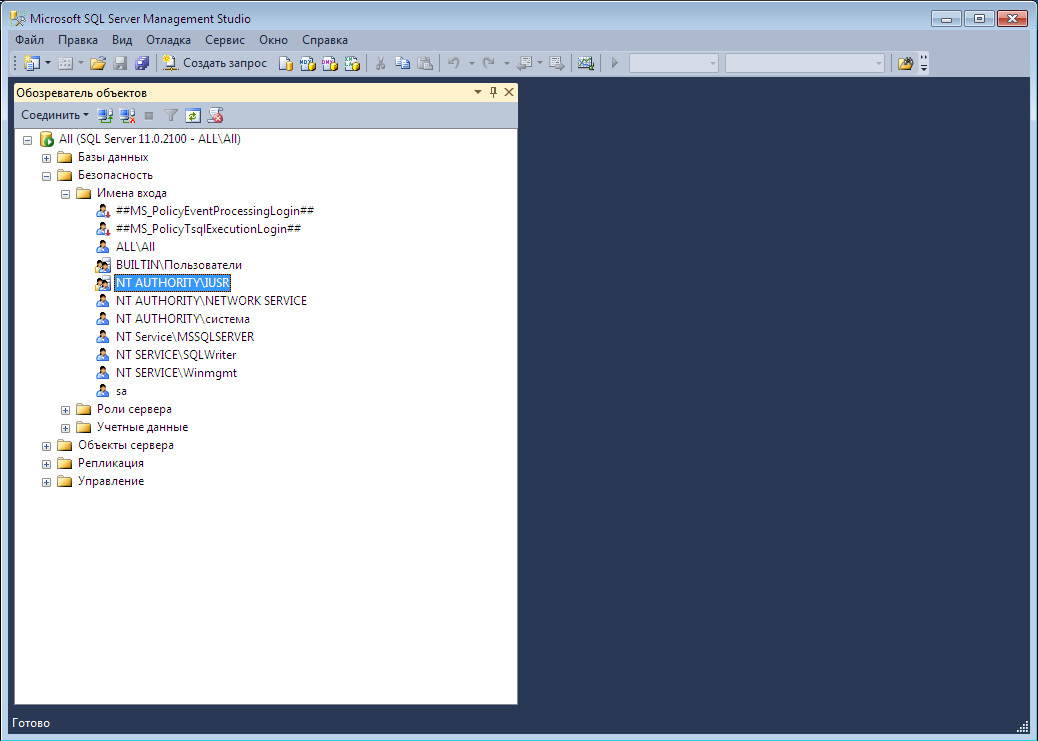This screenshot has height=741, width=1038.
Task: Open the Сервис menu
Action: tap(225, 40)
